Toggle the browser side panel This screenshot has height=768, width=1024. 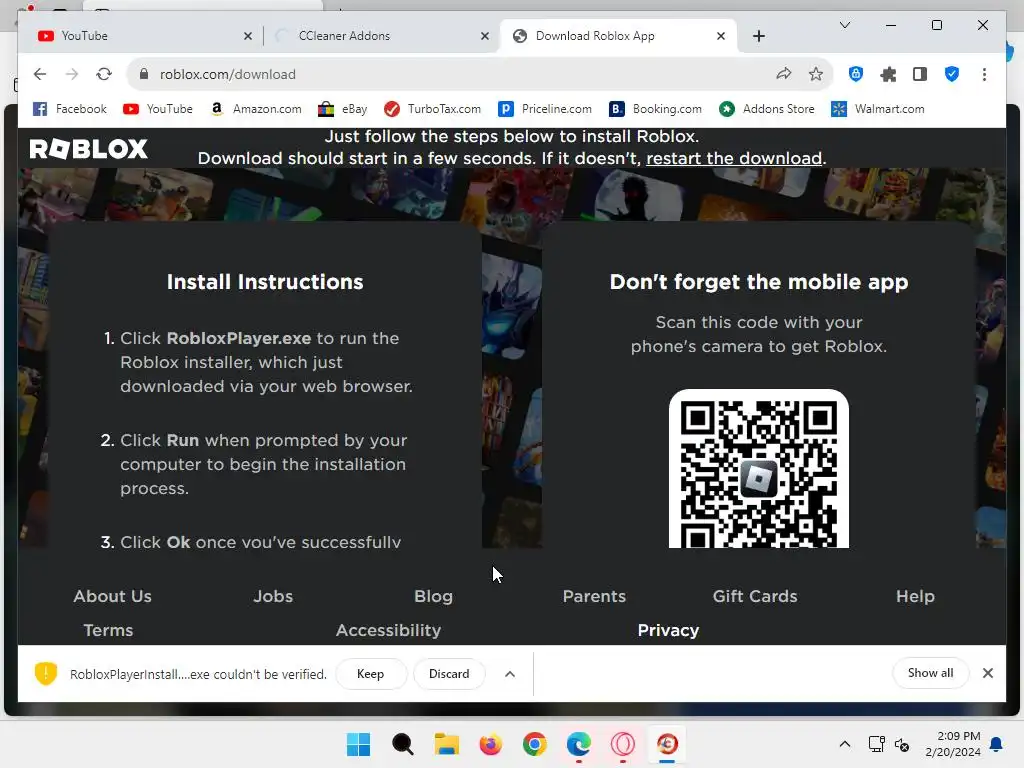(x=920, y=74)
